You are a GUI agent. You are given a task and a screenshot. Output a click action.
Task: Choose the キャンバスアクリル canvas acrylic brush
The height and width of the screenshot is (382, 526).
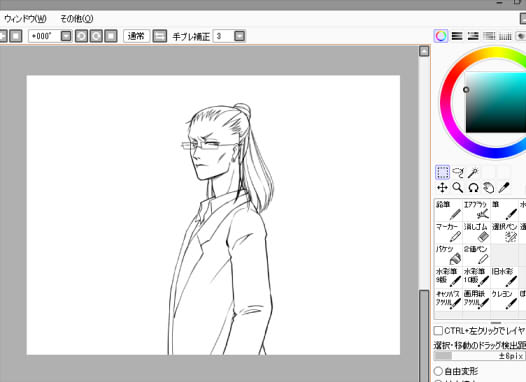pos(449,299)
